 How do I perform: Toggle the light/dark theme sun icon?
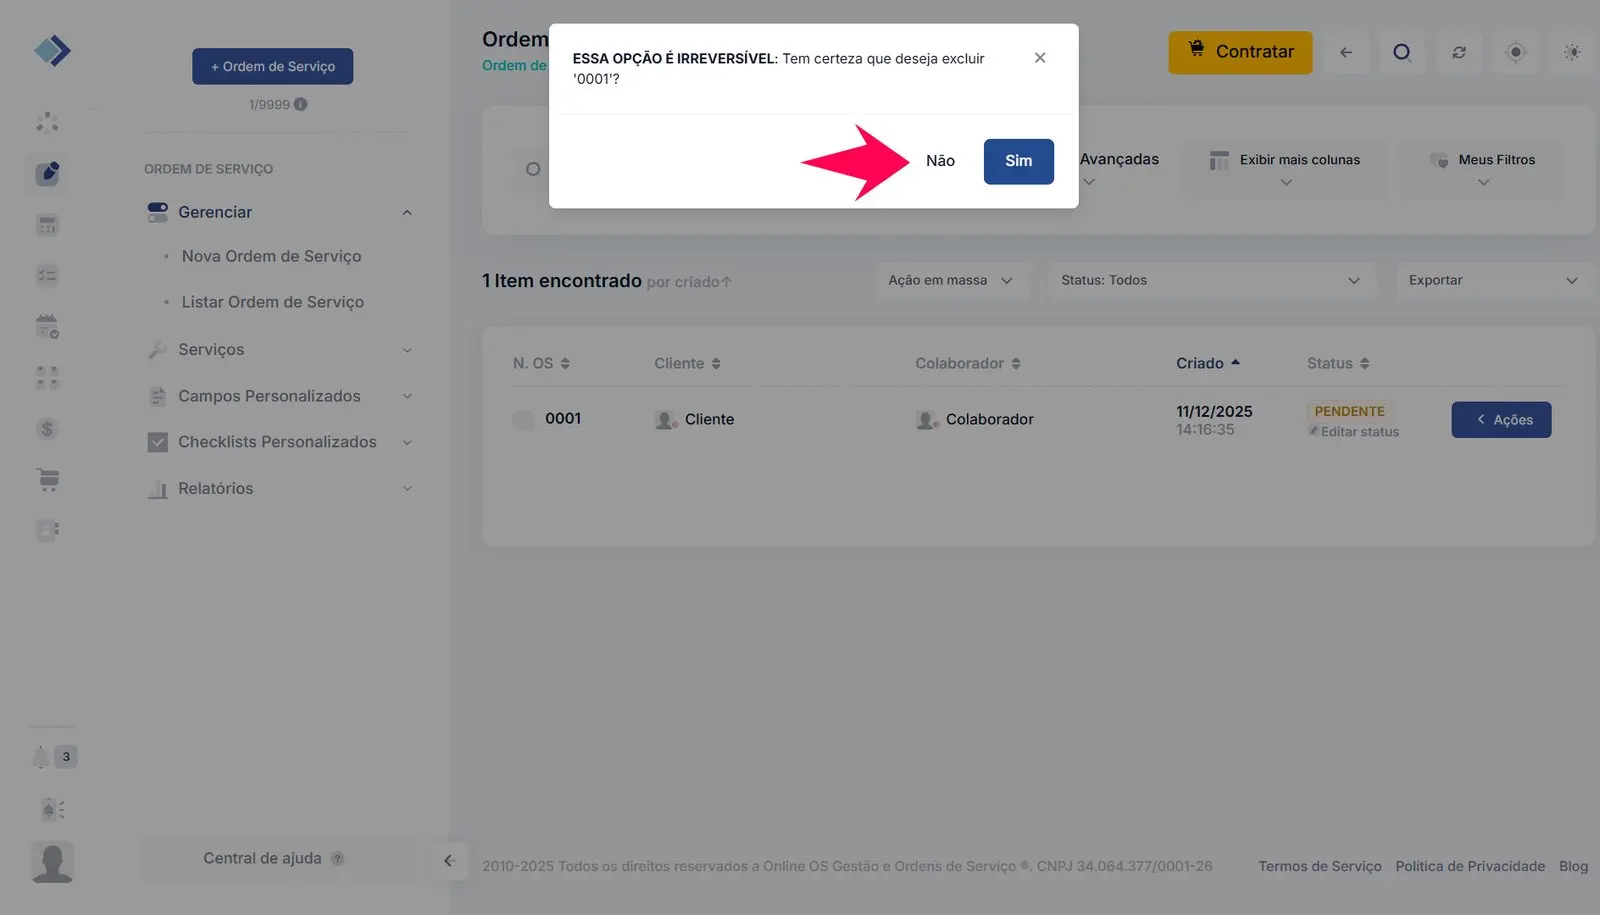1572,52
